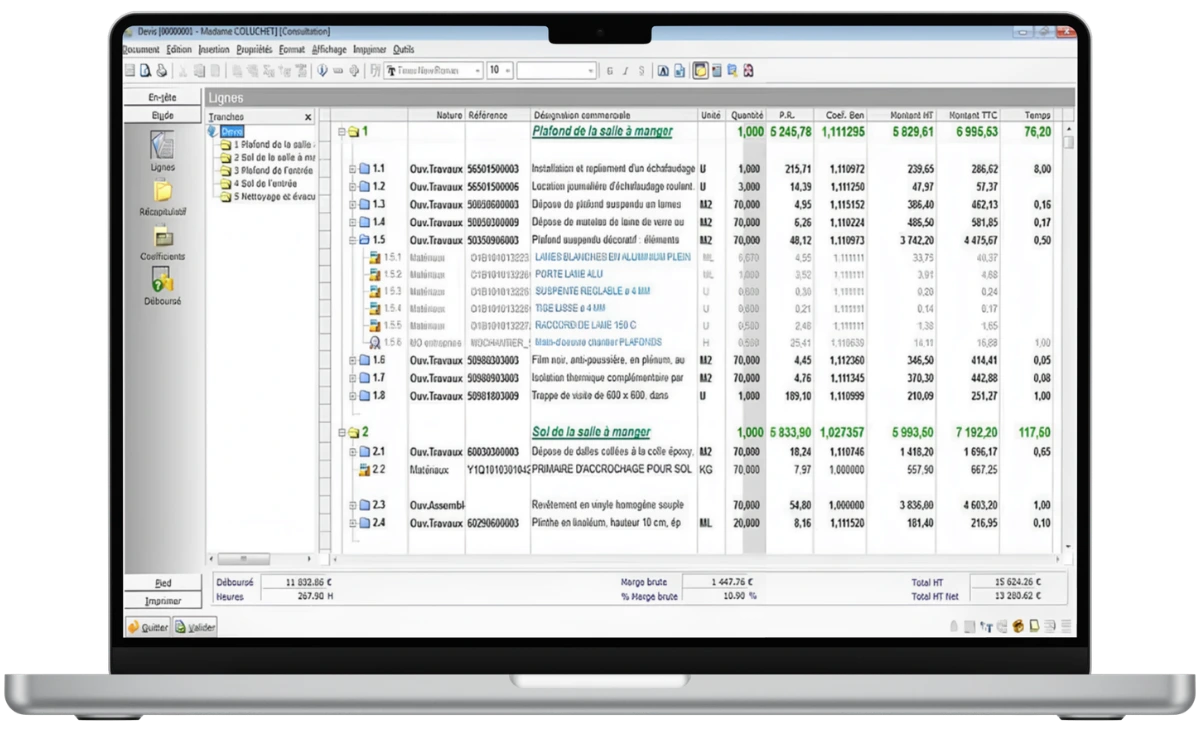Screen dimensions: 1200x731
Task: Click the Valider button
Action: [195, 627]
